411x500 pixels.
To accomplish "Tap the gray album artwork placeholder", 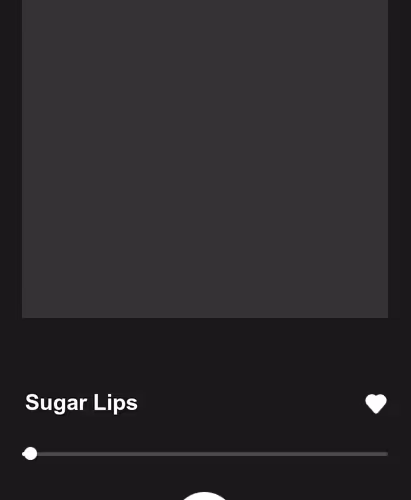I will (205, 159).
